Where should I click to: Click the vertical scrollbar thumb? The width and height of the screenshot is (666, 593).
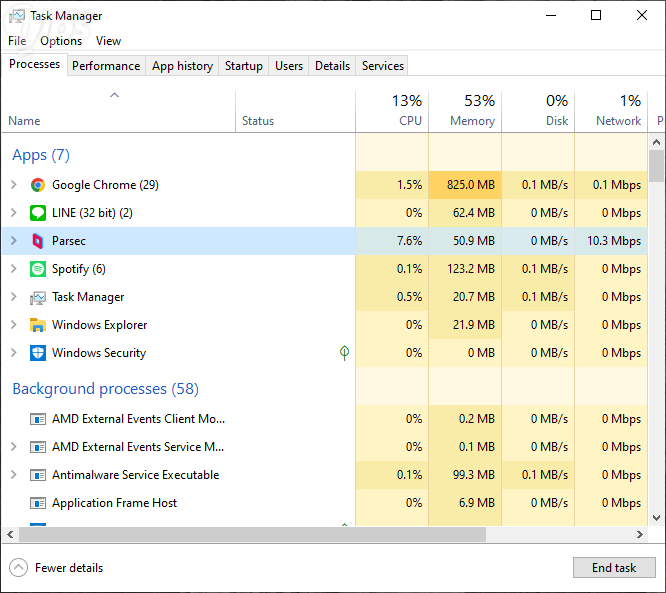click(657, 166)
